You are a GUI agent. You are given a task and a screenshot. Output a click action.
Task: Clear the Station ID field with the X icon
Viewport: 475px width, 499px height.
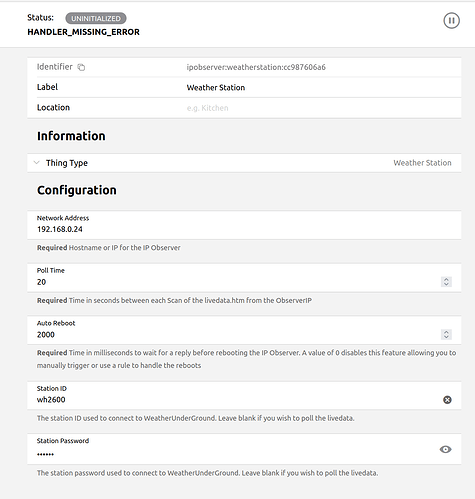[x=447, y=400]
